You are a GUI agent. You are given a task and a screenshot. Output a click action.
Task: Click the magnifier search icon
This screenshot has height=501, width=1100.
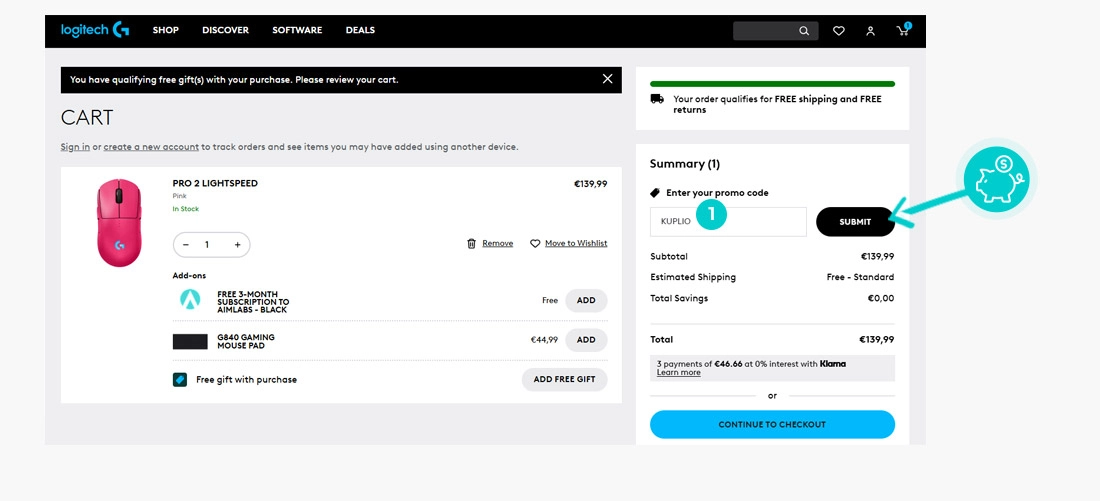[804, 31]
